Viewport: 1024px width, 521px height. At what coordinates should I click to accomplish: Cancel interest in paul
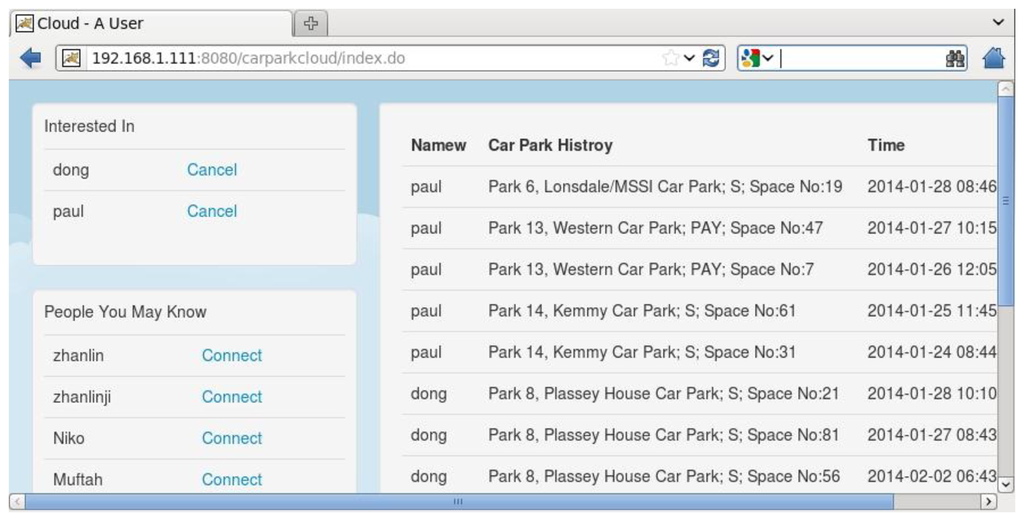click(x=212, y=211)
